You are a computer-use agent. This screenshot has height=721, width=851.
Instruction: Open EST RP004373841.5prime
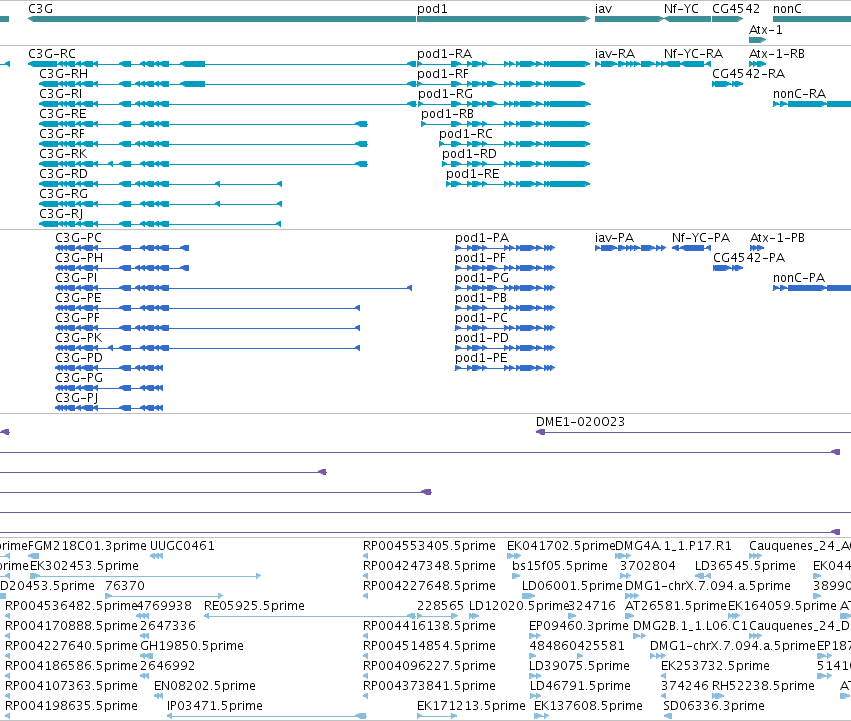[429, 686]
